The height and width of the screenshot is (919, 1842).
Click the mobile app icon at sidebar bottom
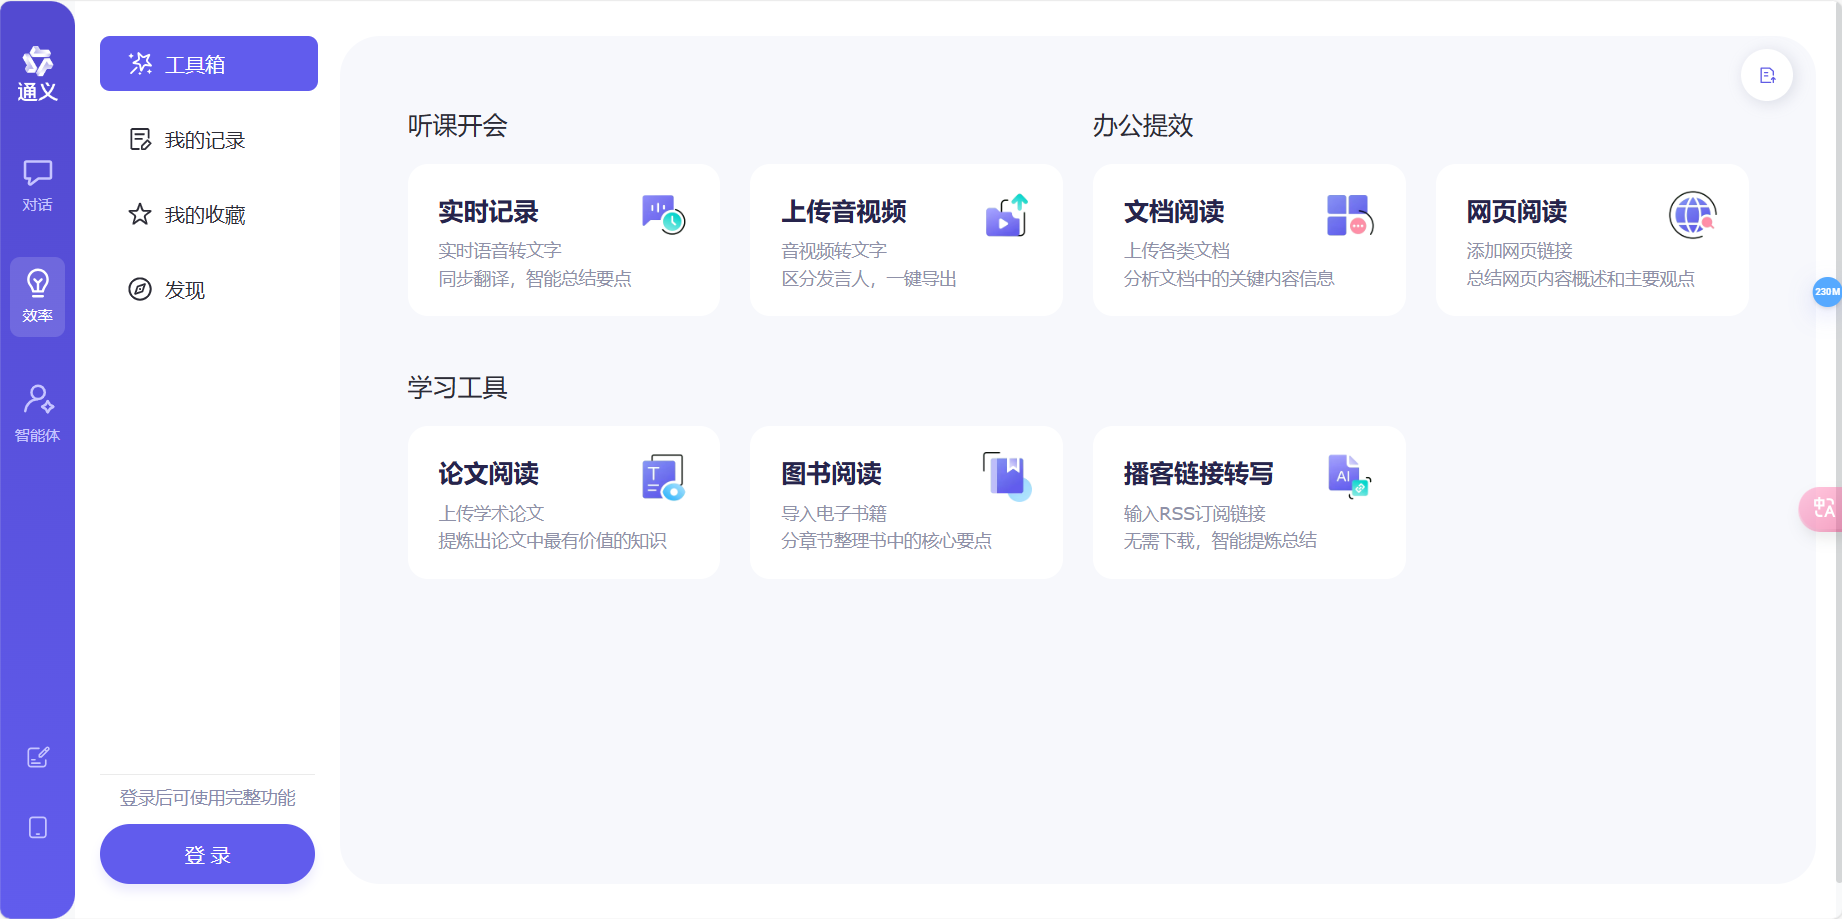pyautogui.click(x=37, y=827)
